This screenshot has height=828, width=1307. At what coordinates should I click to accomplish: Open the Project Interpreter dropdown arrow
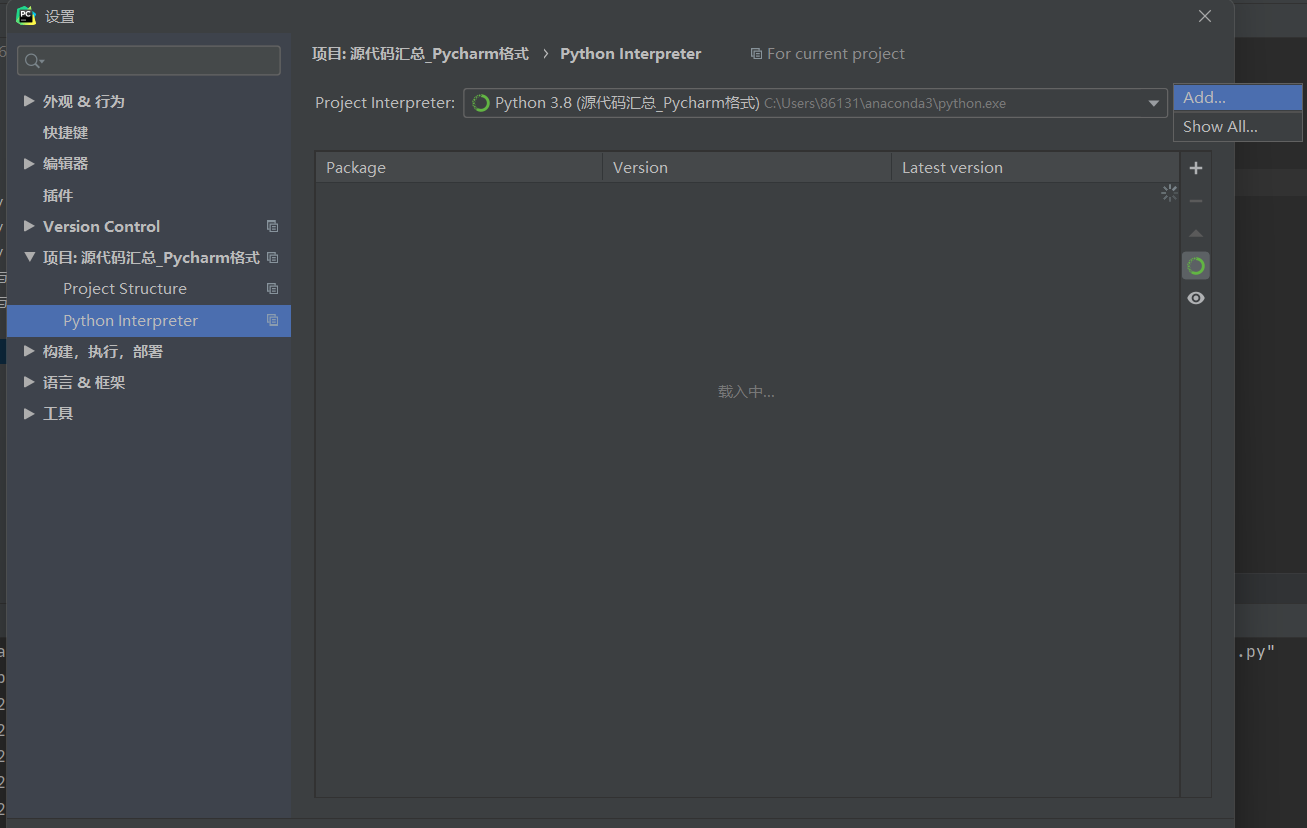coord(1153,103)
